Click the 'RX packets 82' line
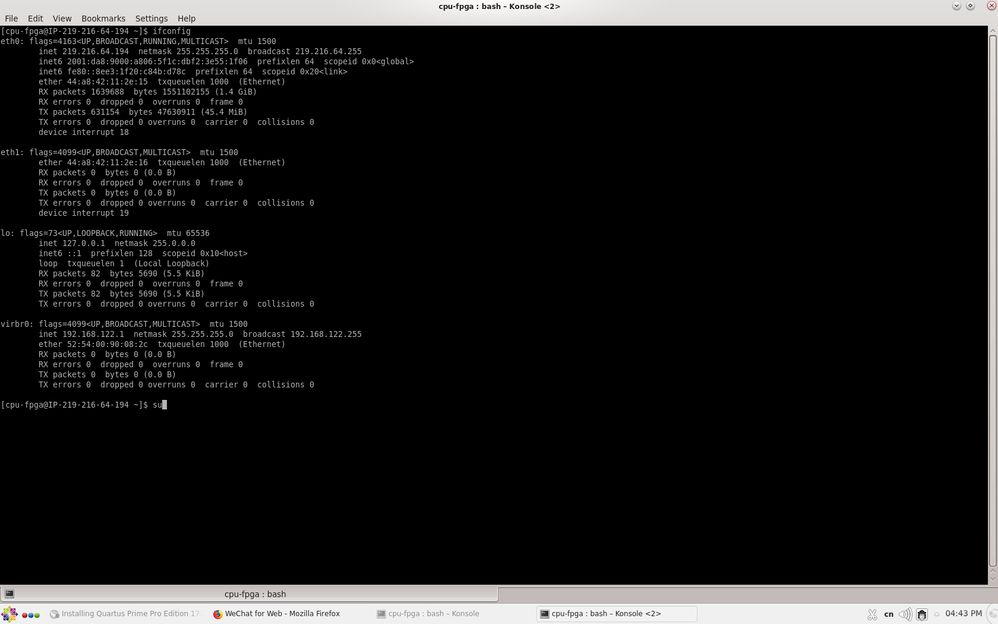Viewport: 998px width, 624px height. coord(121,274)
